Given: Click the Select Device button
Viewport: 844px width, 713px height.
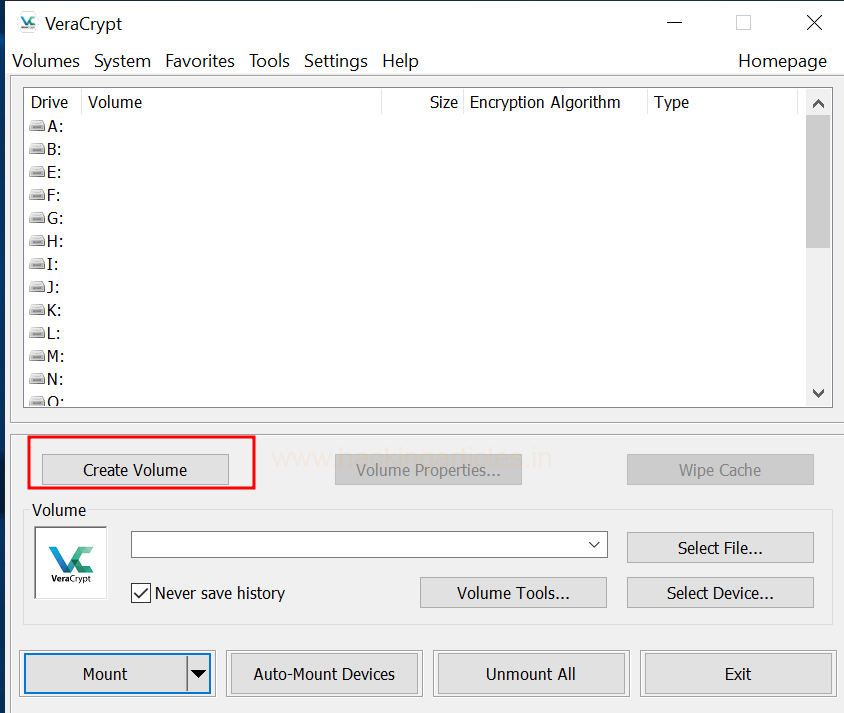Looking at the screenshot, I should [x=720, y=593].
